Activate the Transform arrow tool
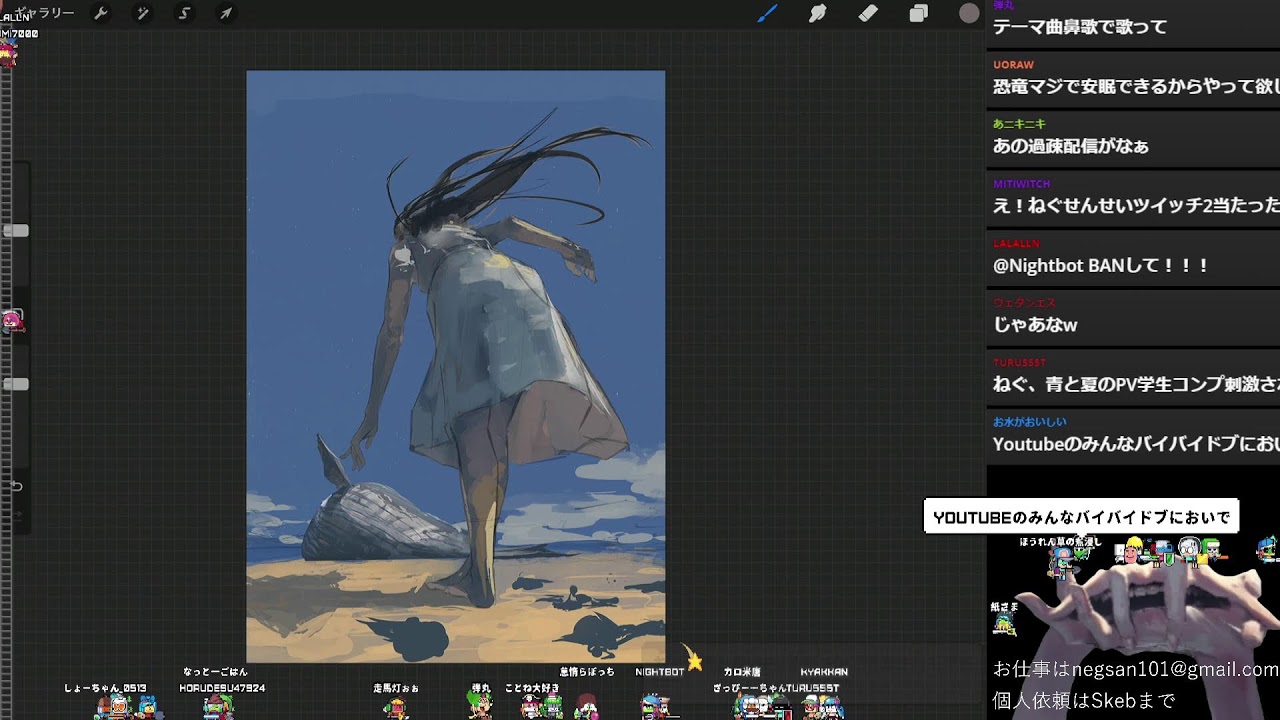The image size is (1280, 720). 226,13
